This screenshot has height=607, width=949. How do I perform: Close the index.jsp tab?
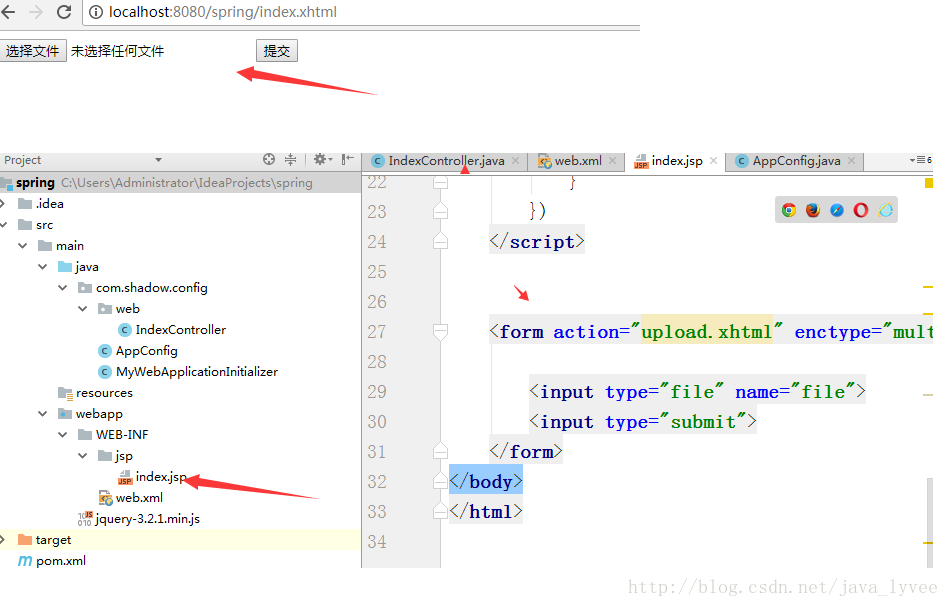click(714, 161)
